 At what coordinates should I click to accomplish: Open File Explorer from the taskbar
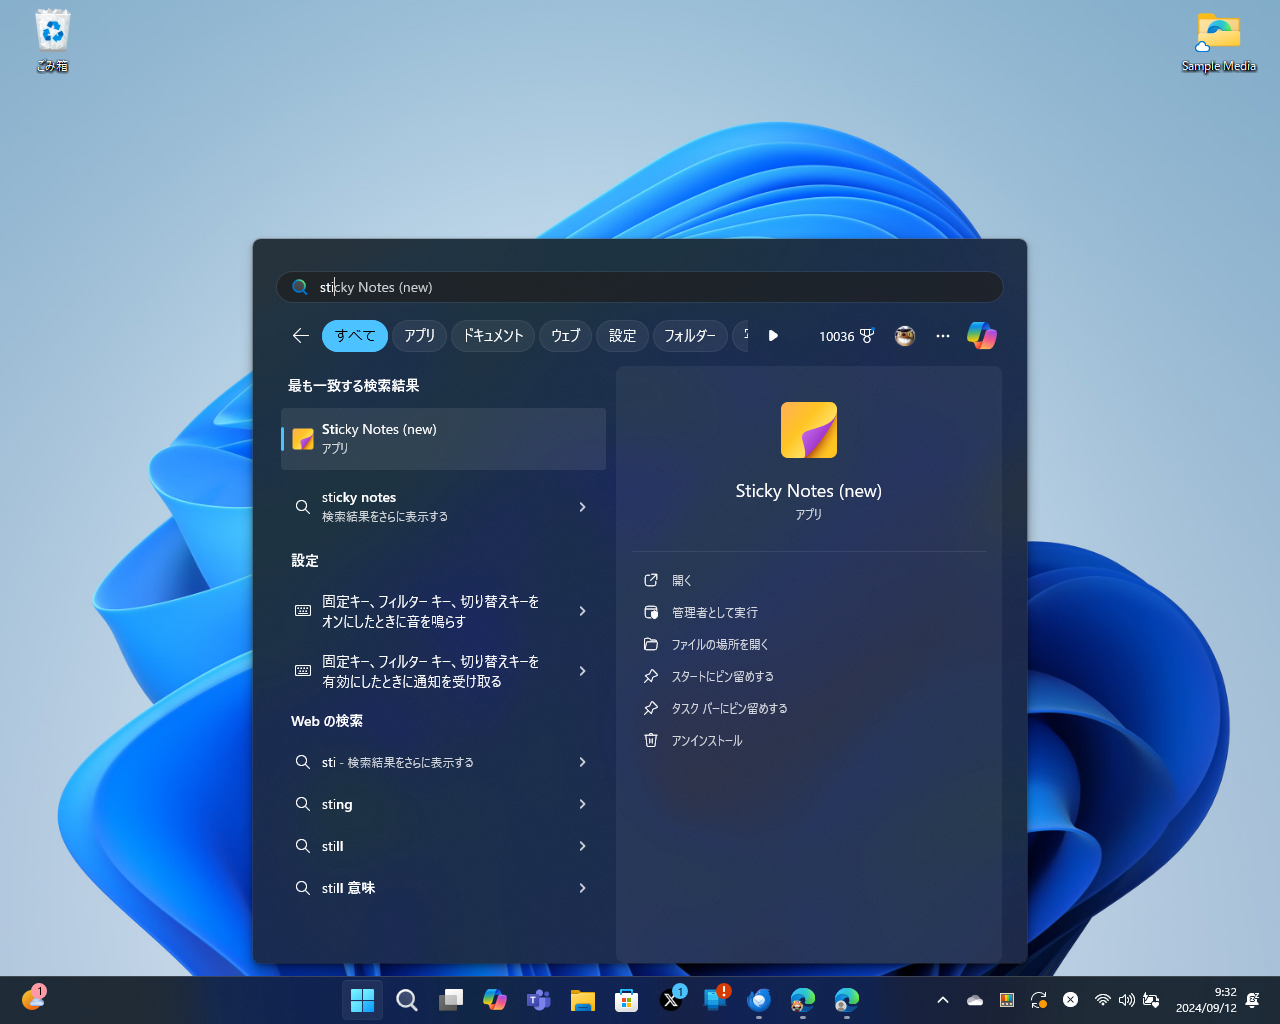583,1000
